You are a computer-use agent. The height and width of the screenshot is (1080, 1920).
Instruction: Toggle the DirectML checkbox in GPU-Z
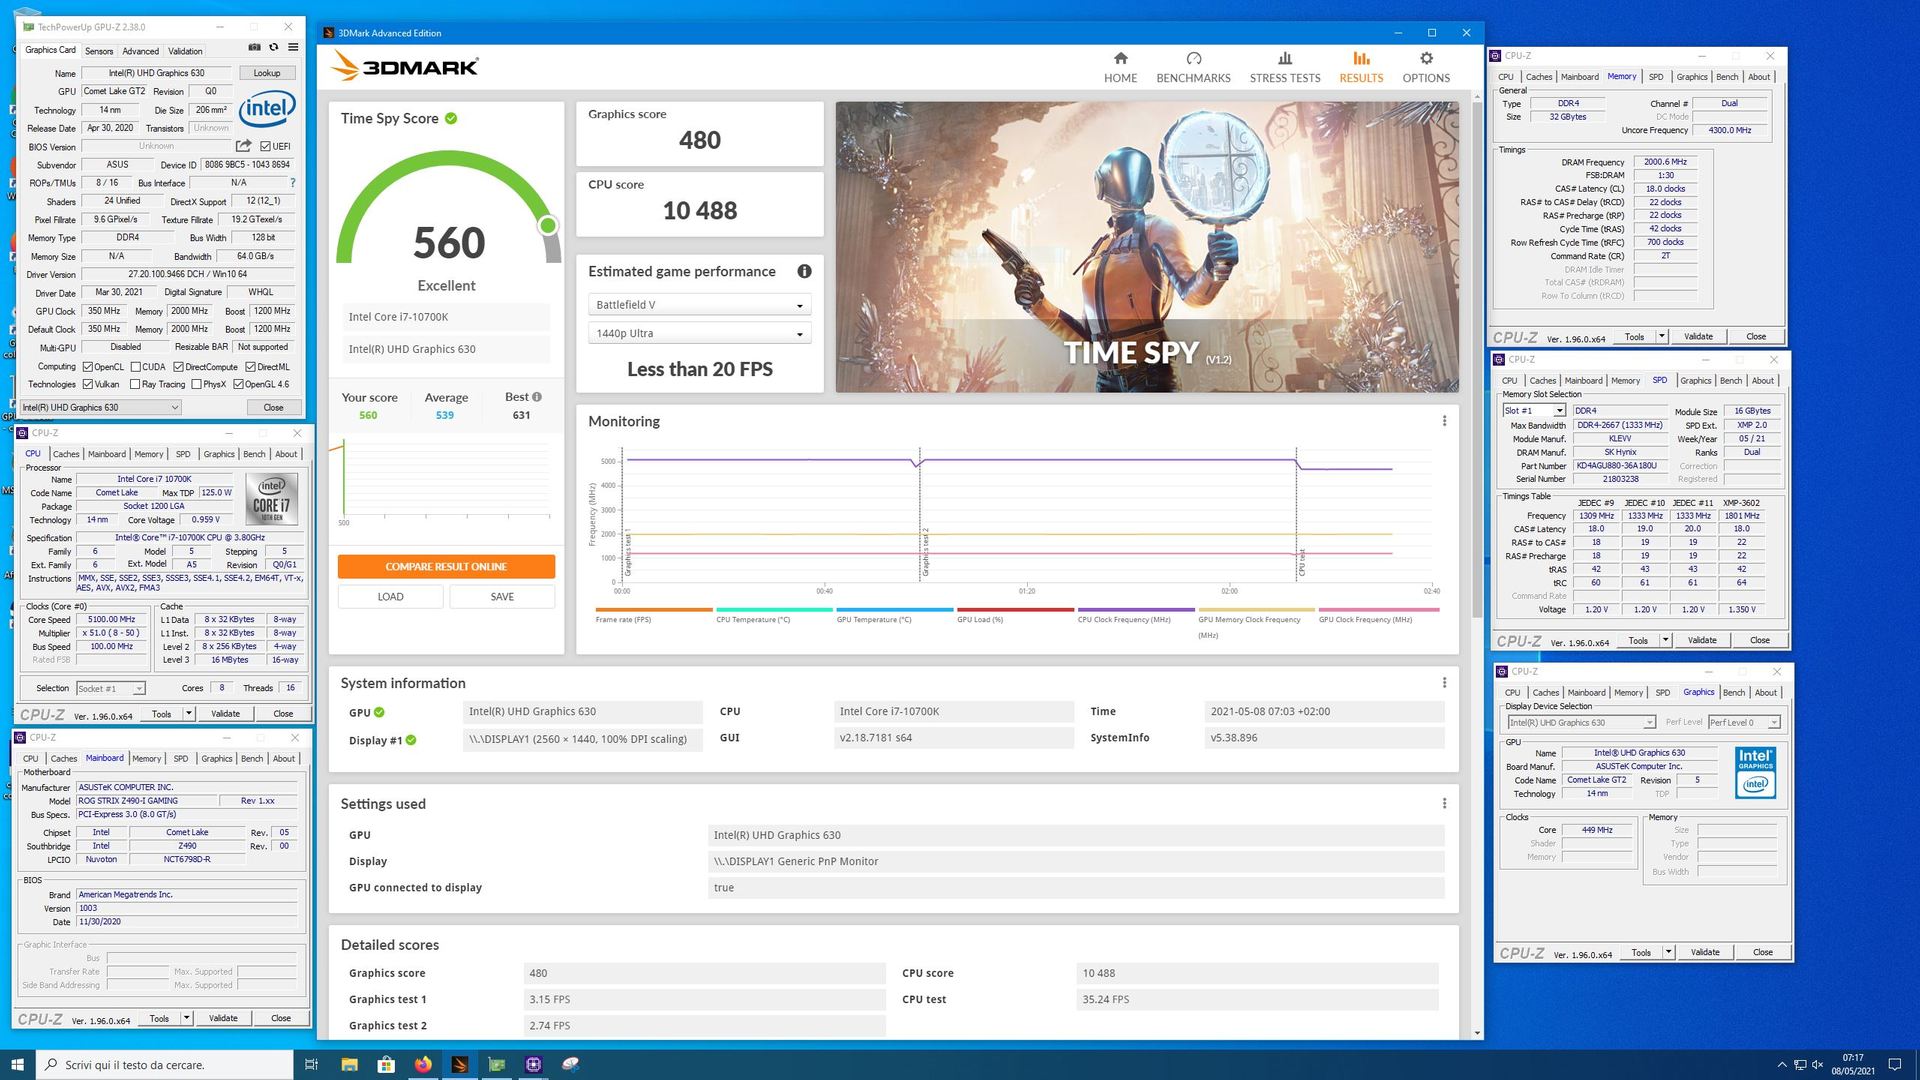(251, 367)
